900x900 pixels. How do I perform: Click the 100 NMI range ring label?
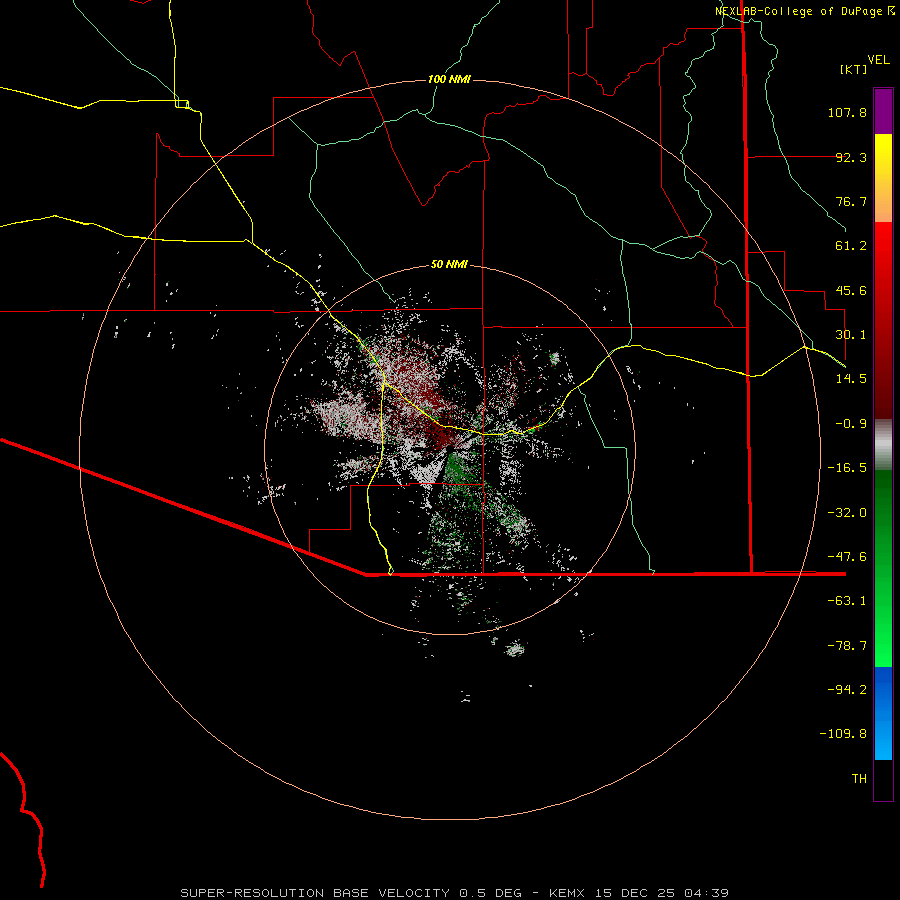tap(449, 79)
